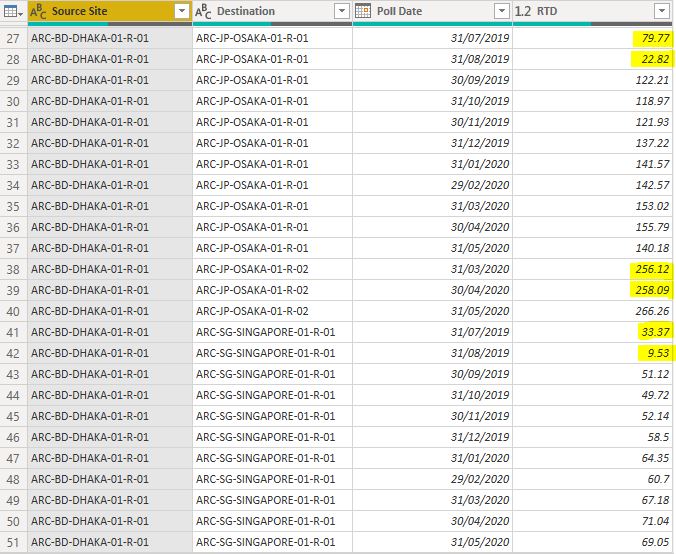Select row number 51
Image resolution: width=676 pixels, height=554 pixels.
[13, 542]
